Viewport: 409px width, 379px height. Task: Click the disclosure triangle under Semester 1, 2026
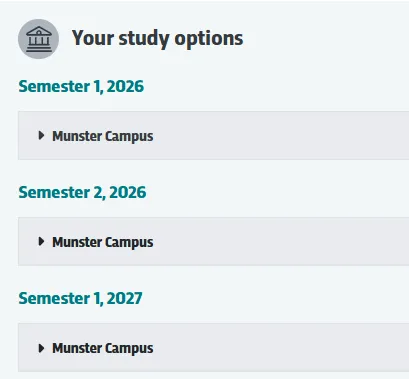41,135
